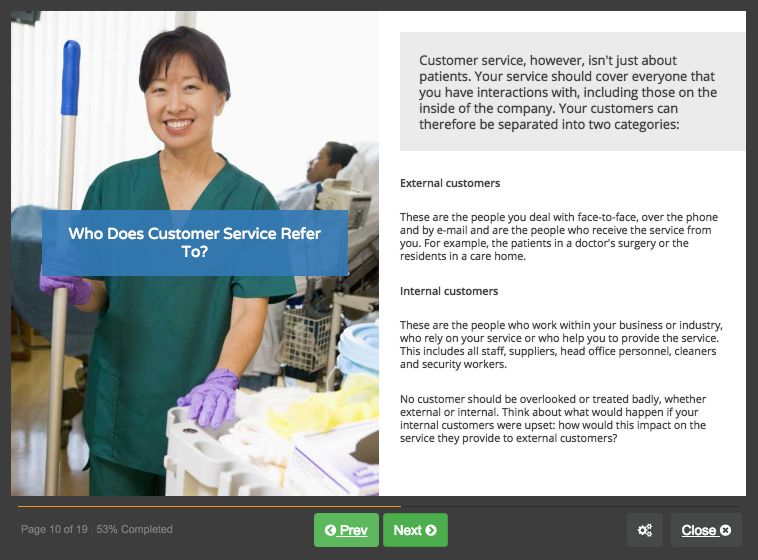
Task: Click the gray intro text box
Action: pos(572,92)
